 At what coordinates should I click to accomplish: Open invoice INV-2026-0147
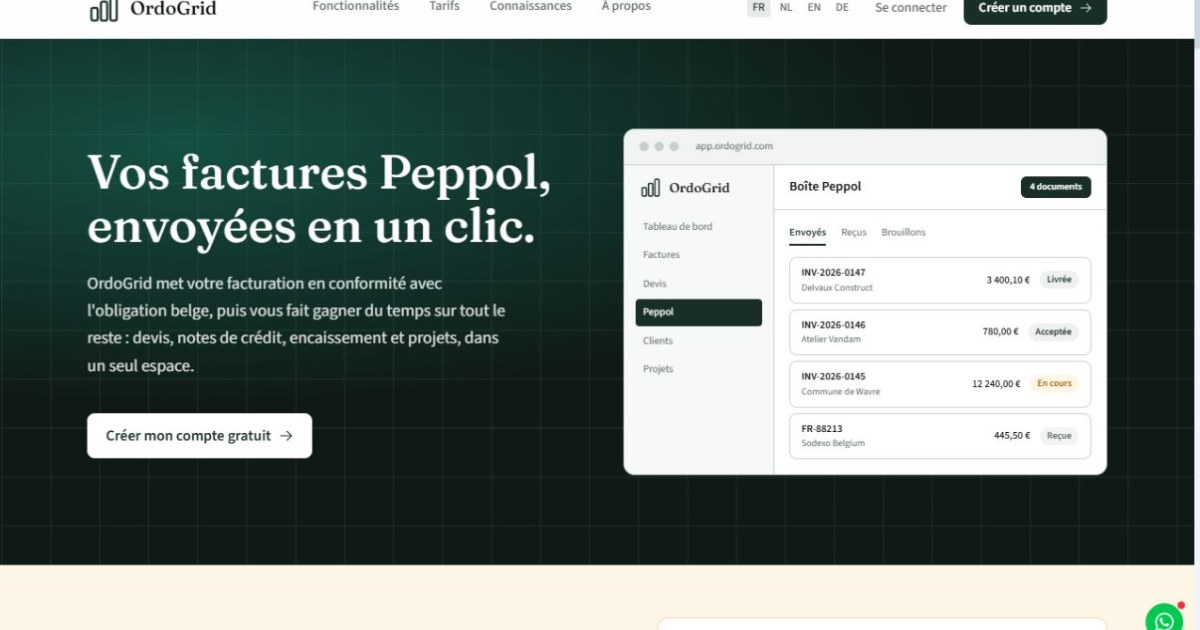click(940, 280)
